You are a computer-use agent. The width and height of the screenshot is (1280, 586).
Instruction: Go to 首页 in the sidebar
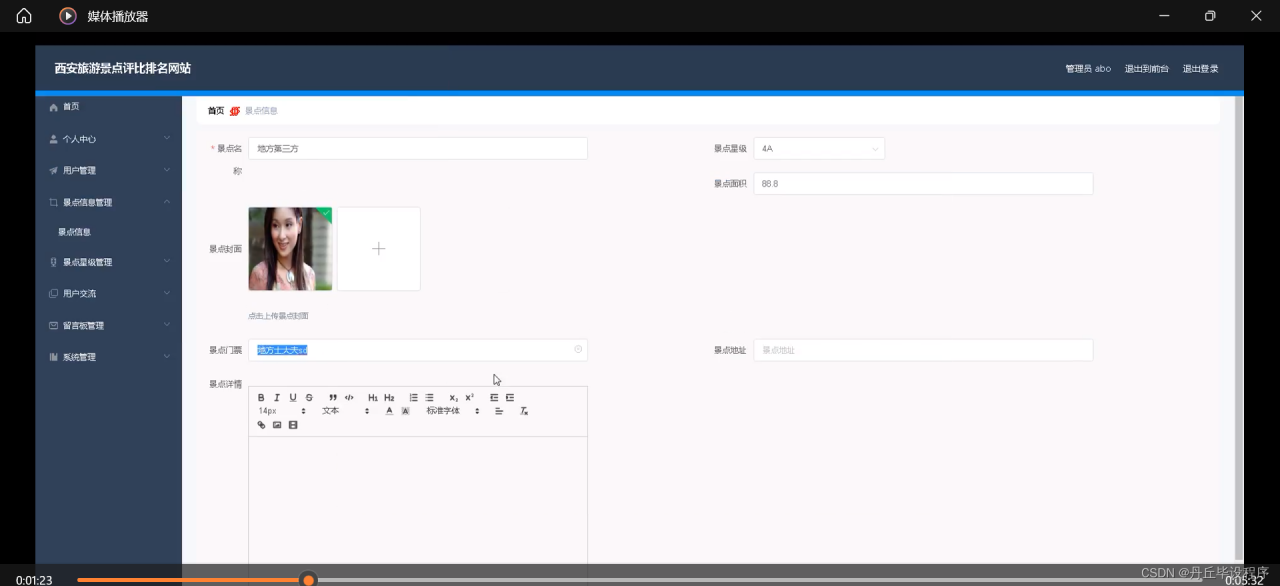pos(70,107)
